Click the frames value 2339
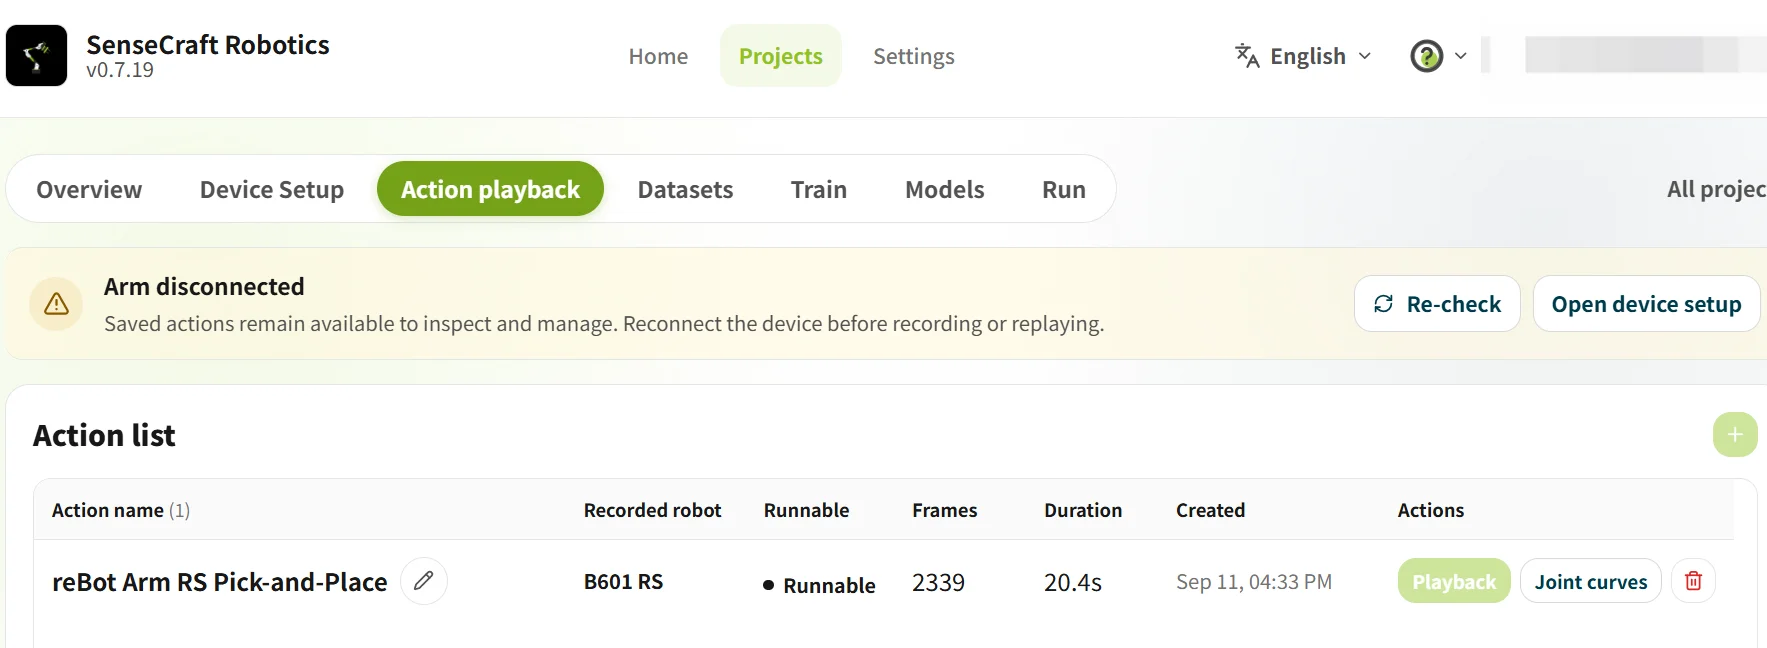The image size is (1767, 648). [938, 582]
